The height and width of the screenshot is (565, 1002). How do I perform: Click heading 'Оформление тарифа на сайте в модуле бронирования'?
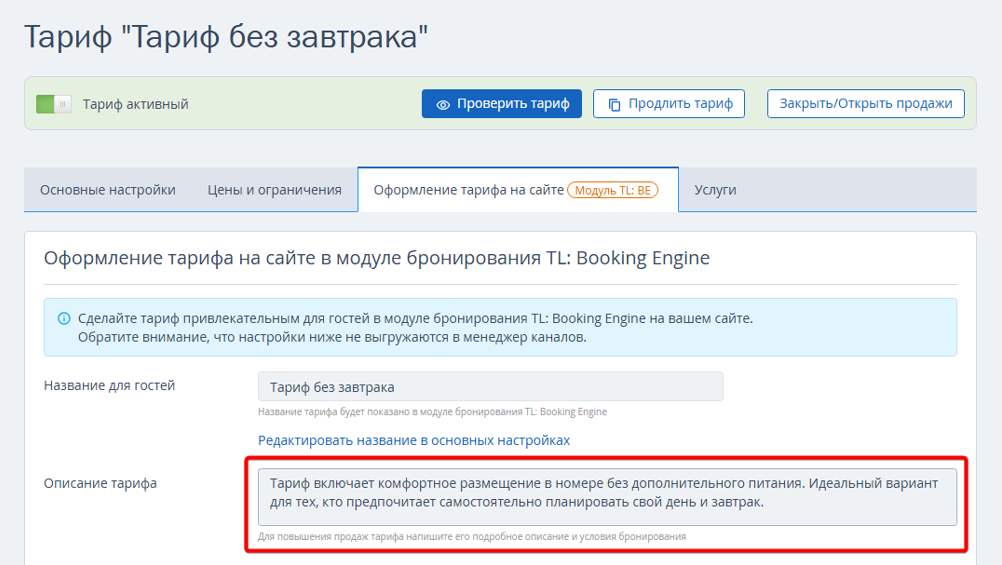point(376,258)
